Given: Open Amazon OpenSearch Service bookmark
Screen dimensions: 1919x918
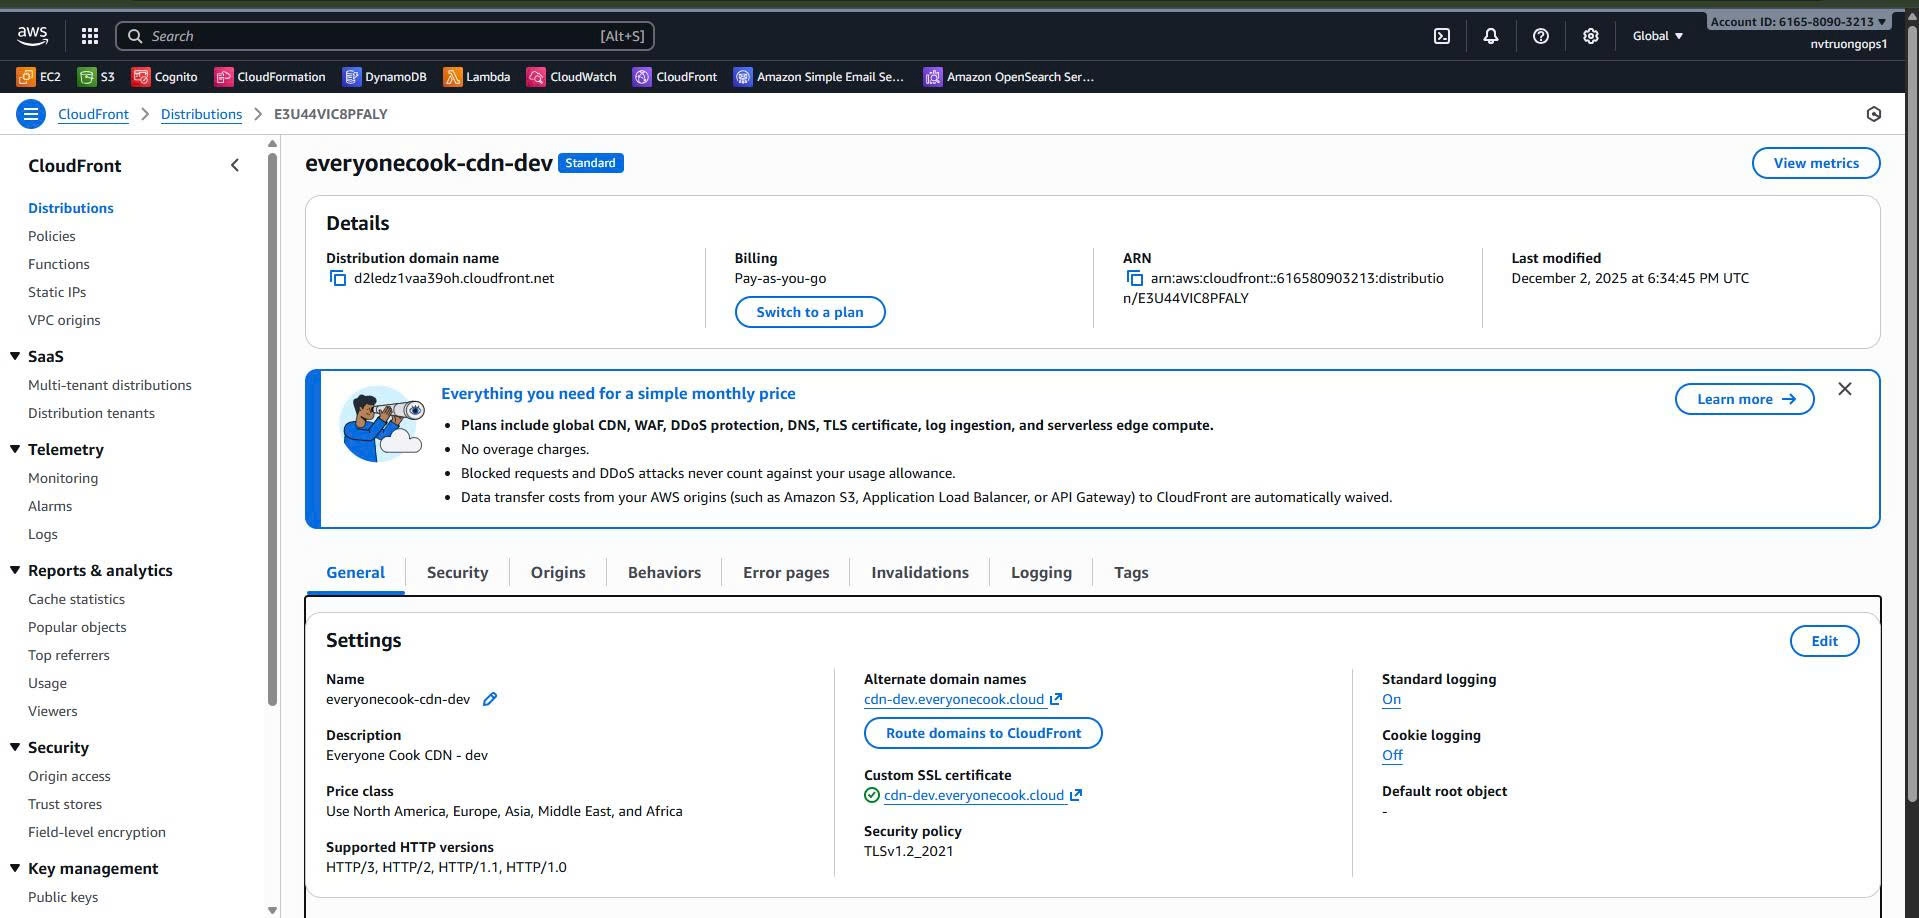Looking at the screenshot, I should tap(1009, 77).
